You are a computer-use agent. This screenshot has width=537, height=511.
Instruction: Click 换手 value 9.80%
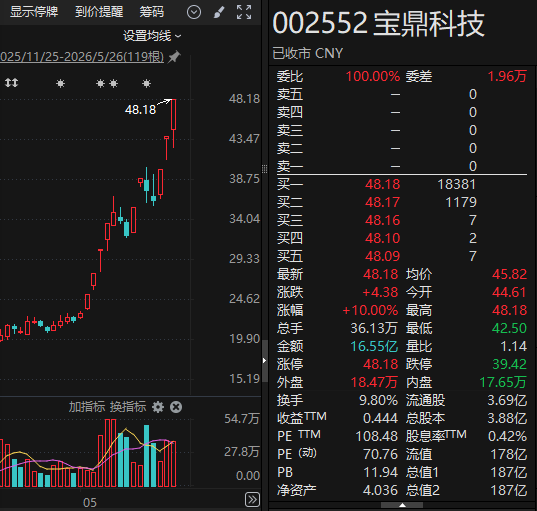click(378, 400)
